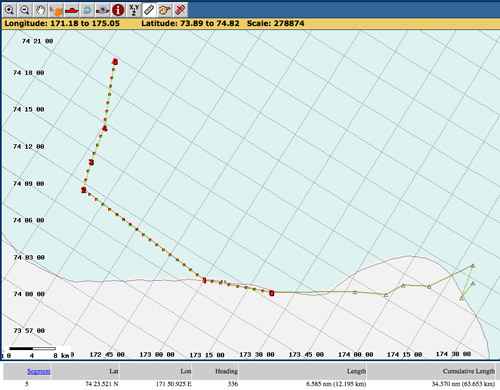Activate the pan hand tool
This screenshot has width=500, height=390.
click(40, 10)
